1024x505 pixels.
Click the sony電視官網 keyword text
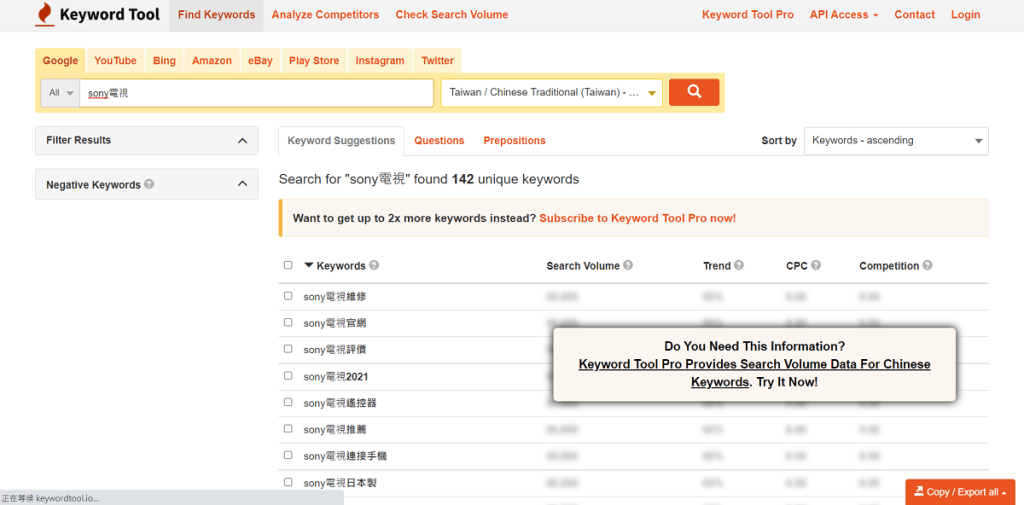tap(335, 323)
